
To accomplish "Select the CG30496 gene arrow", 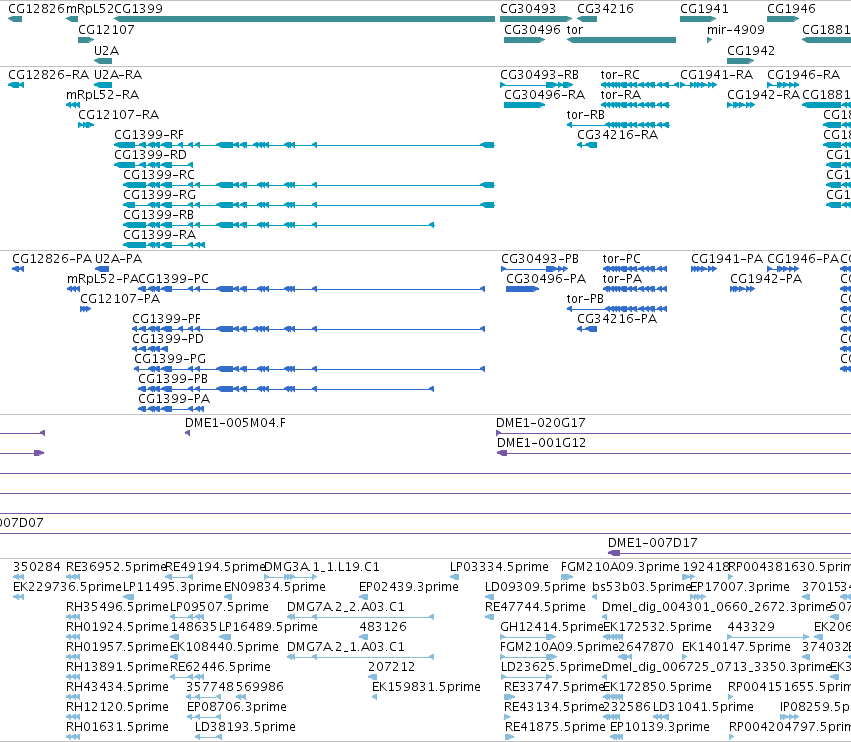I will [x=524, y=40].
